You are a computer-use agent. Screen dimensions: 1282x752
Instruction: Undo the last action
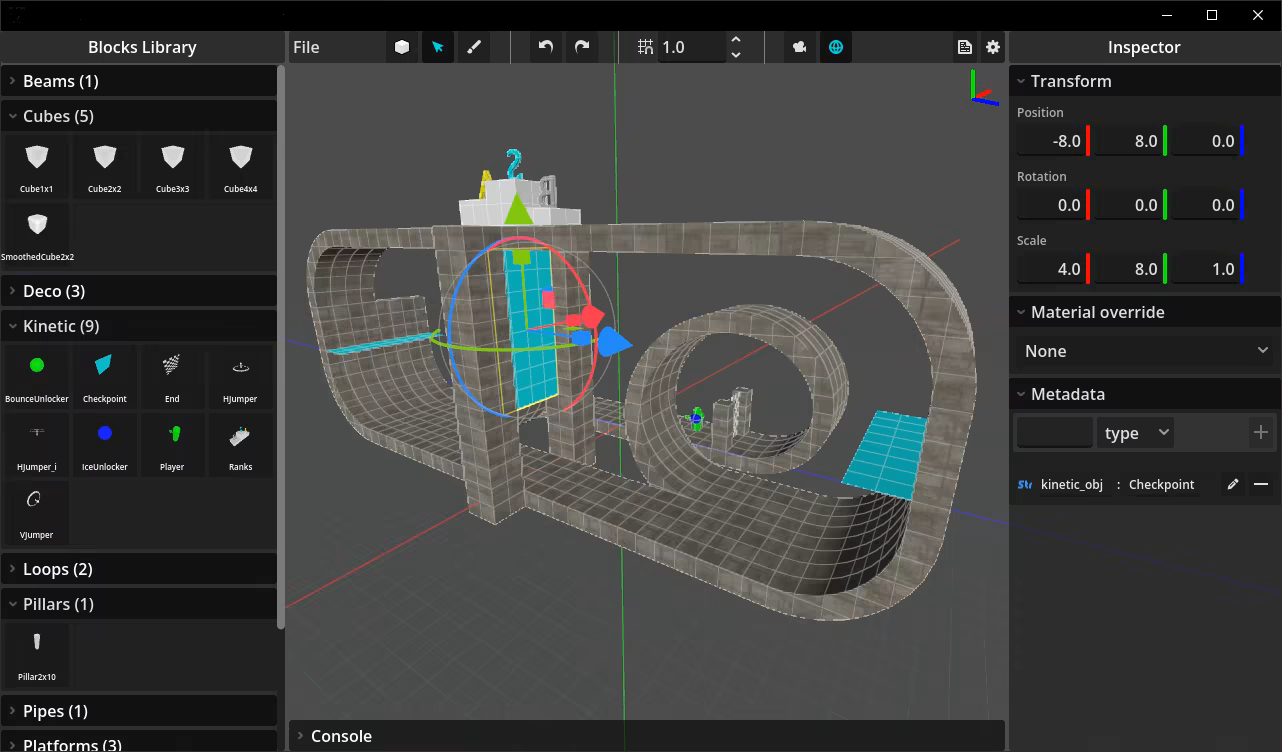pos(545,47)
